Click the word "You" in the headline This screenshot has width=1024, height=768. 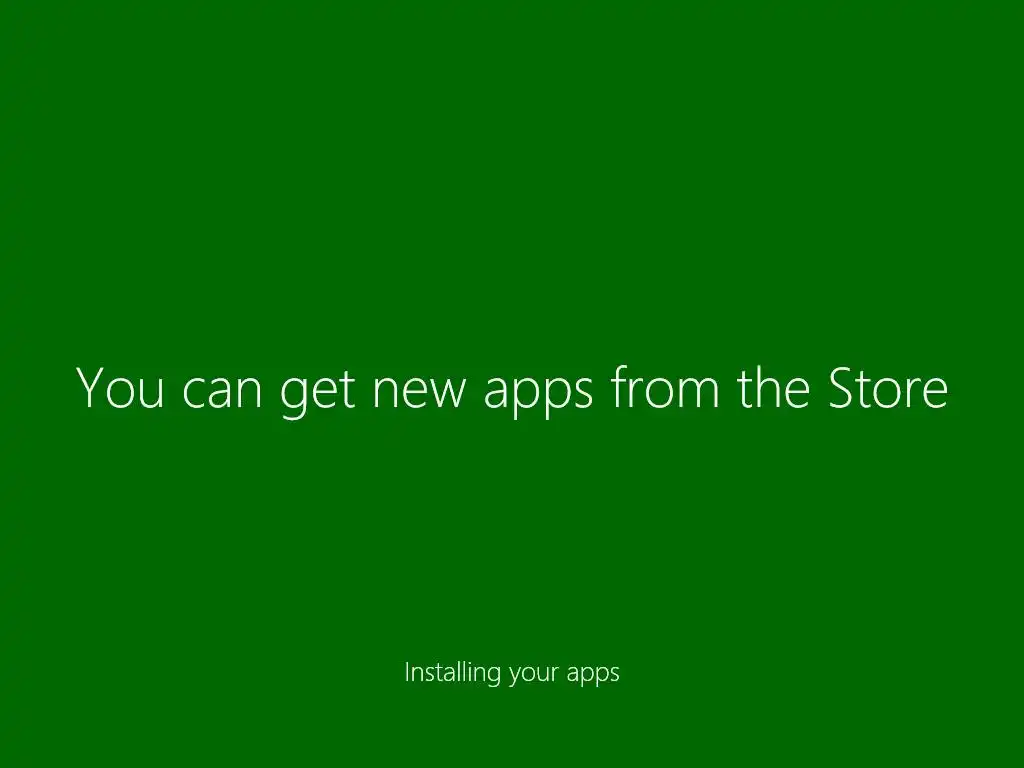120,387
